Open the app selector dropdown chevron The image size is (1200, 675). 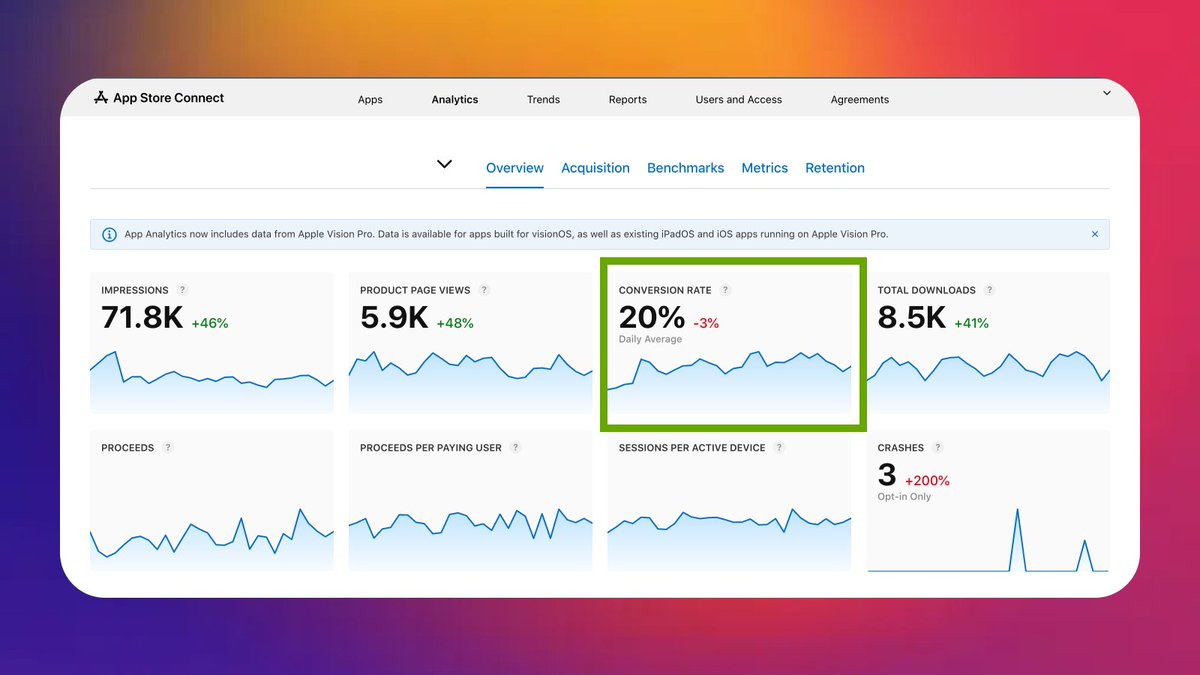click(x=444, y=165)
